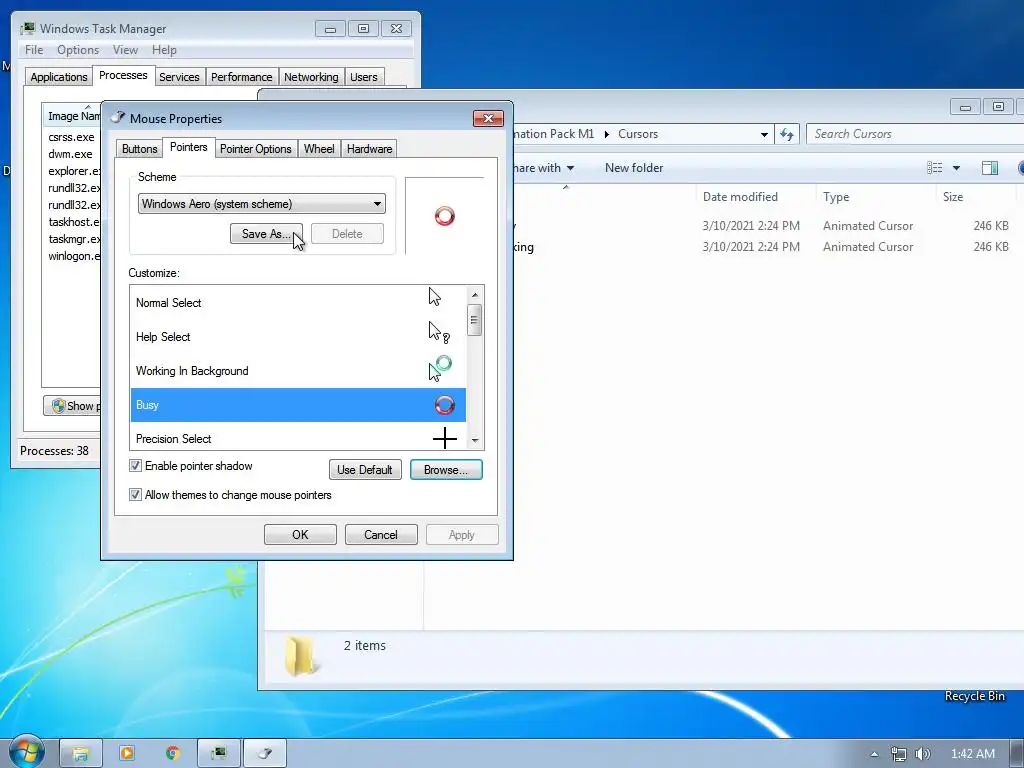Viewport: 1024px width, 768px height.
Task: Select the Help Select cursor icon
Action: pyautogui.click(x=439, y=332)
